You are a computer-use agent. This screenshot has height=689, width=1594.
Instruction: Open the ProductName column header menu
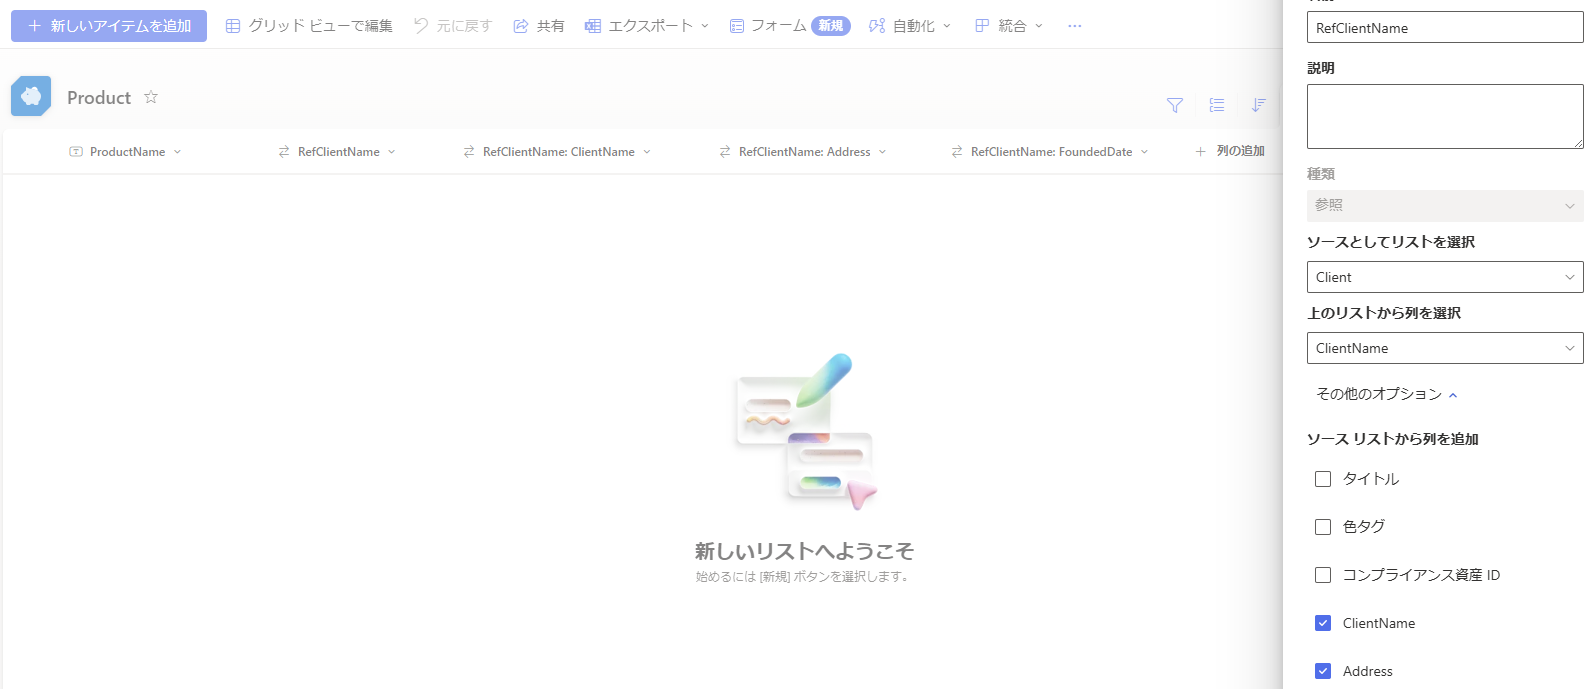point(126,152)
